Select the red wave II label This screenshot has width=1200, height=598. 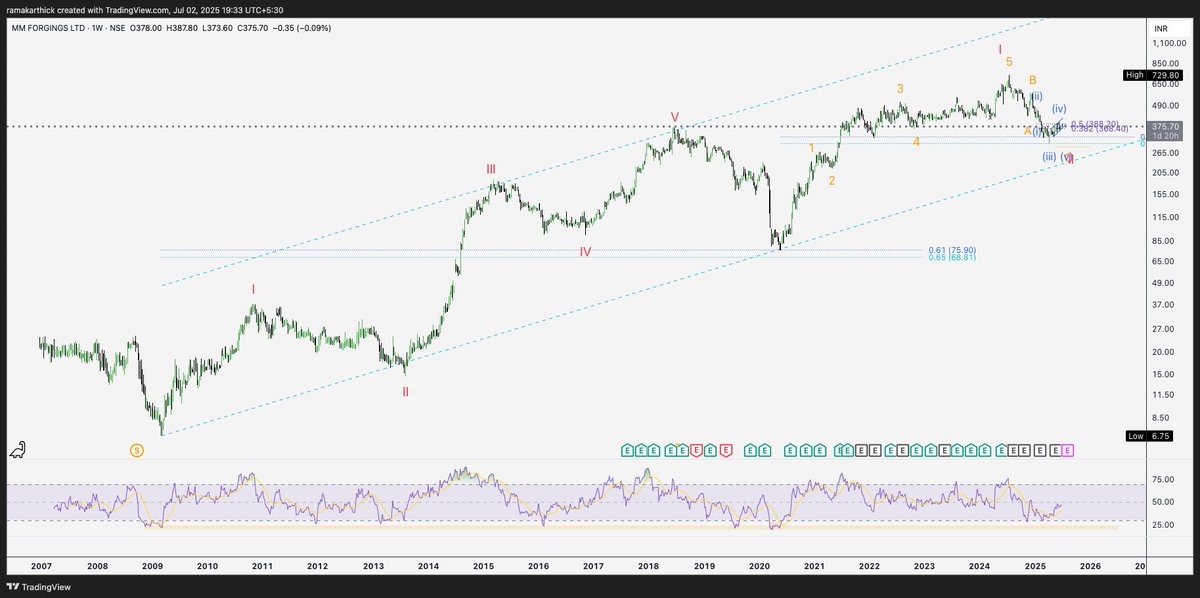[x=405, y=391]
